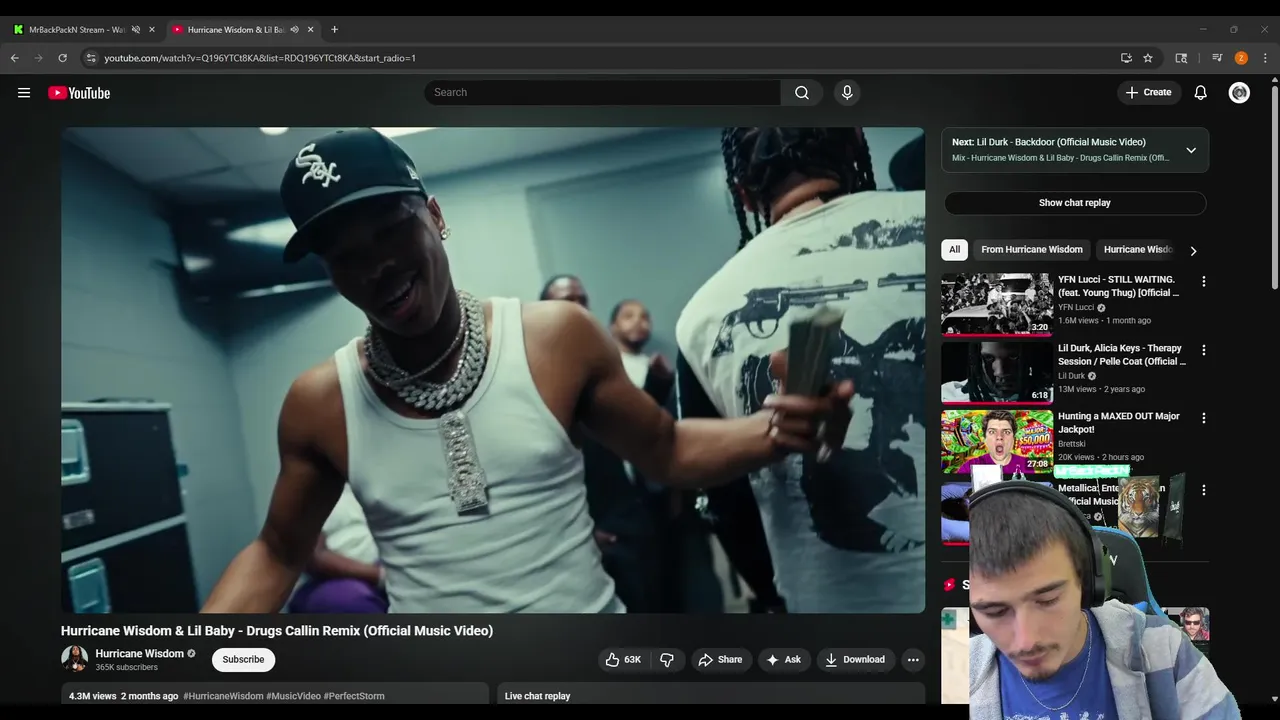Click the YFN Lucci - STILL WAITING title
This screenshot has width=1280, height=720.
(x=1118, y=286)
